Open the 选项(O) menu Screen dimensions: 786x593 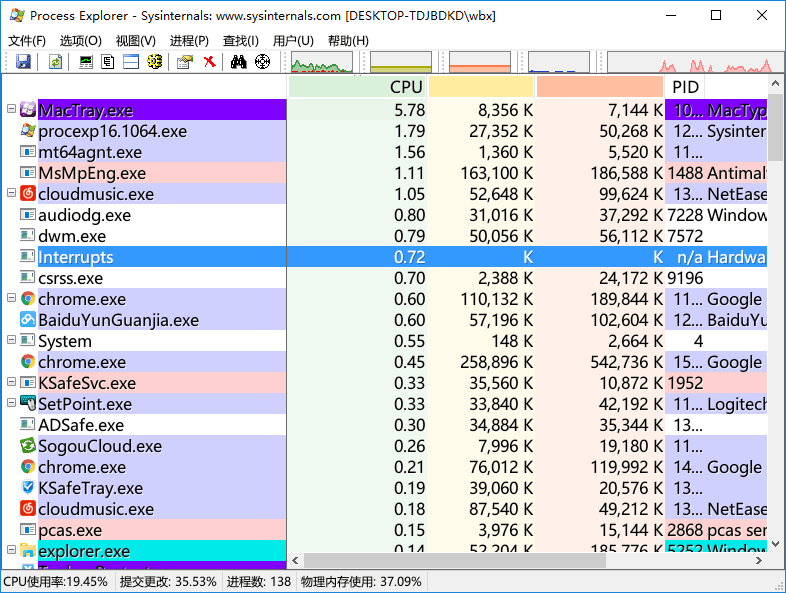[81, 41]
